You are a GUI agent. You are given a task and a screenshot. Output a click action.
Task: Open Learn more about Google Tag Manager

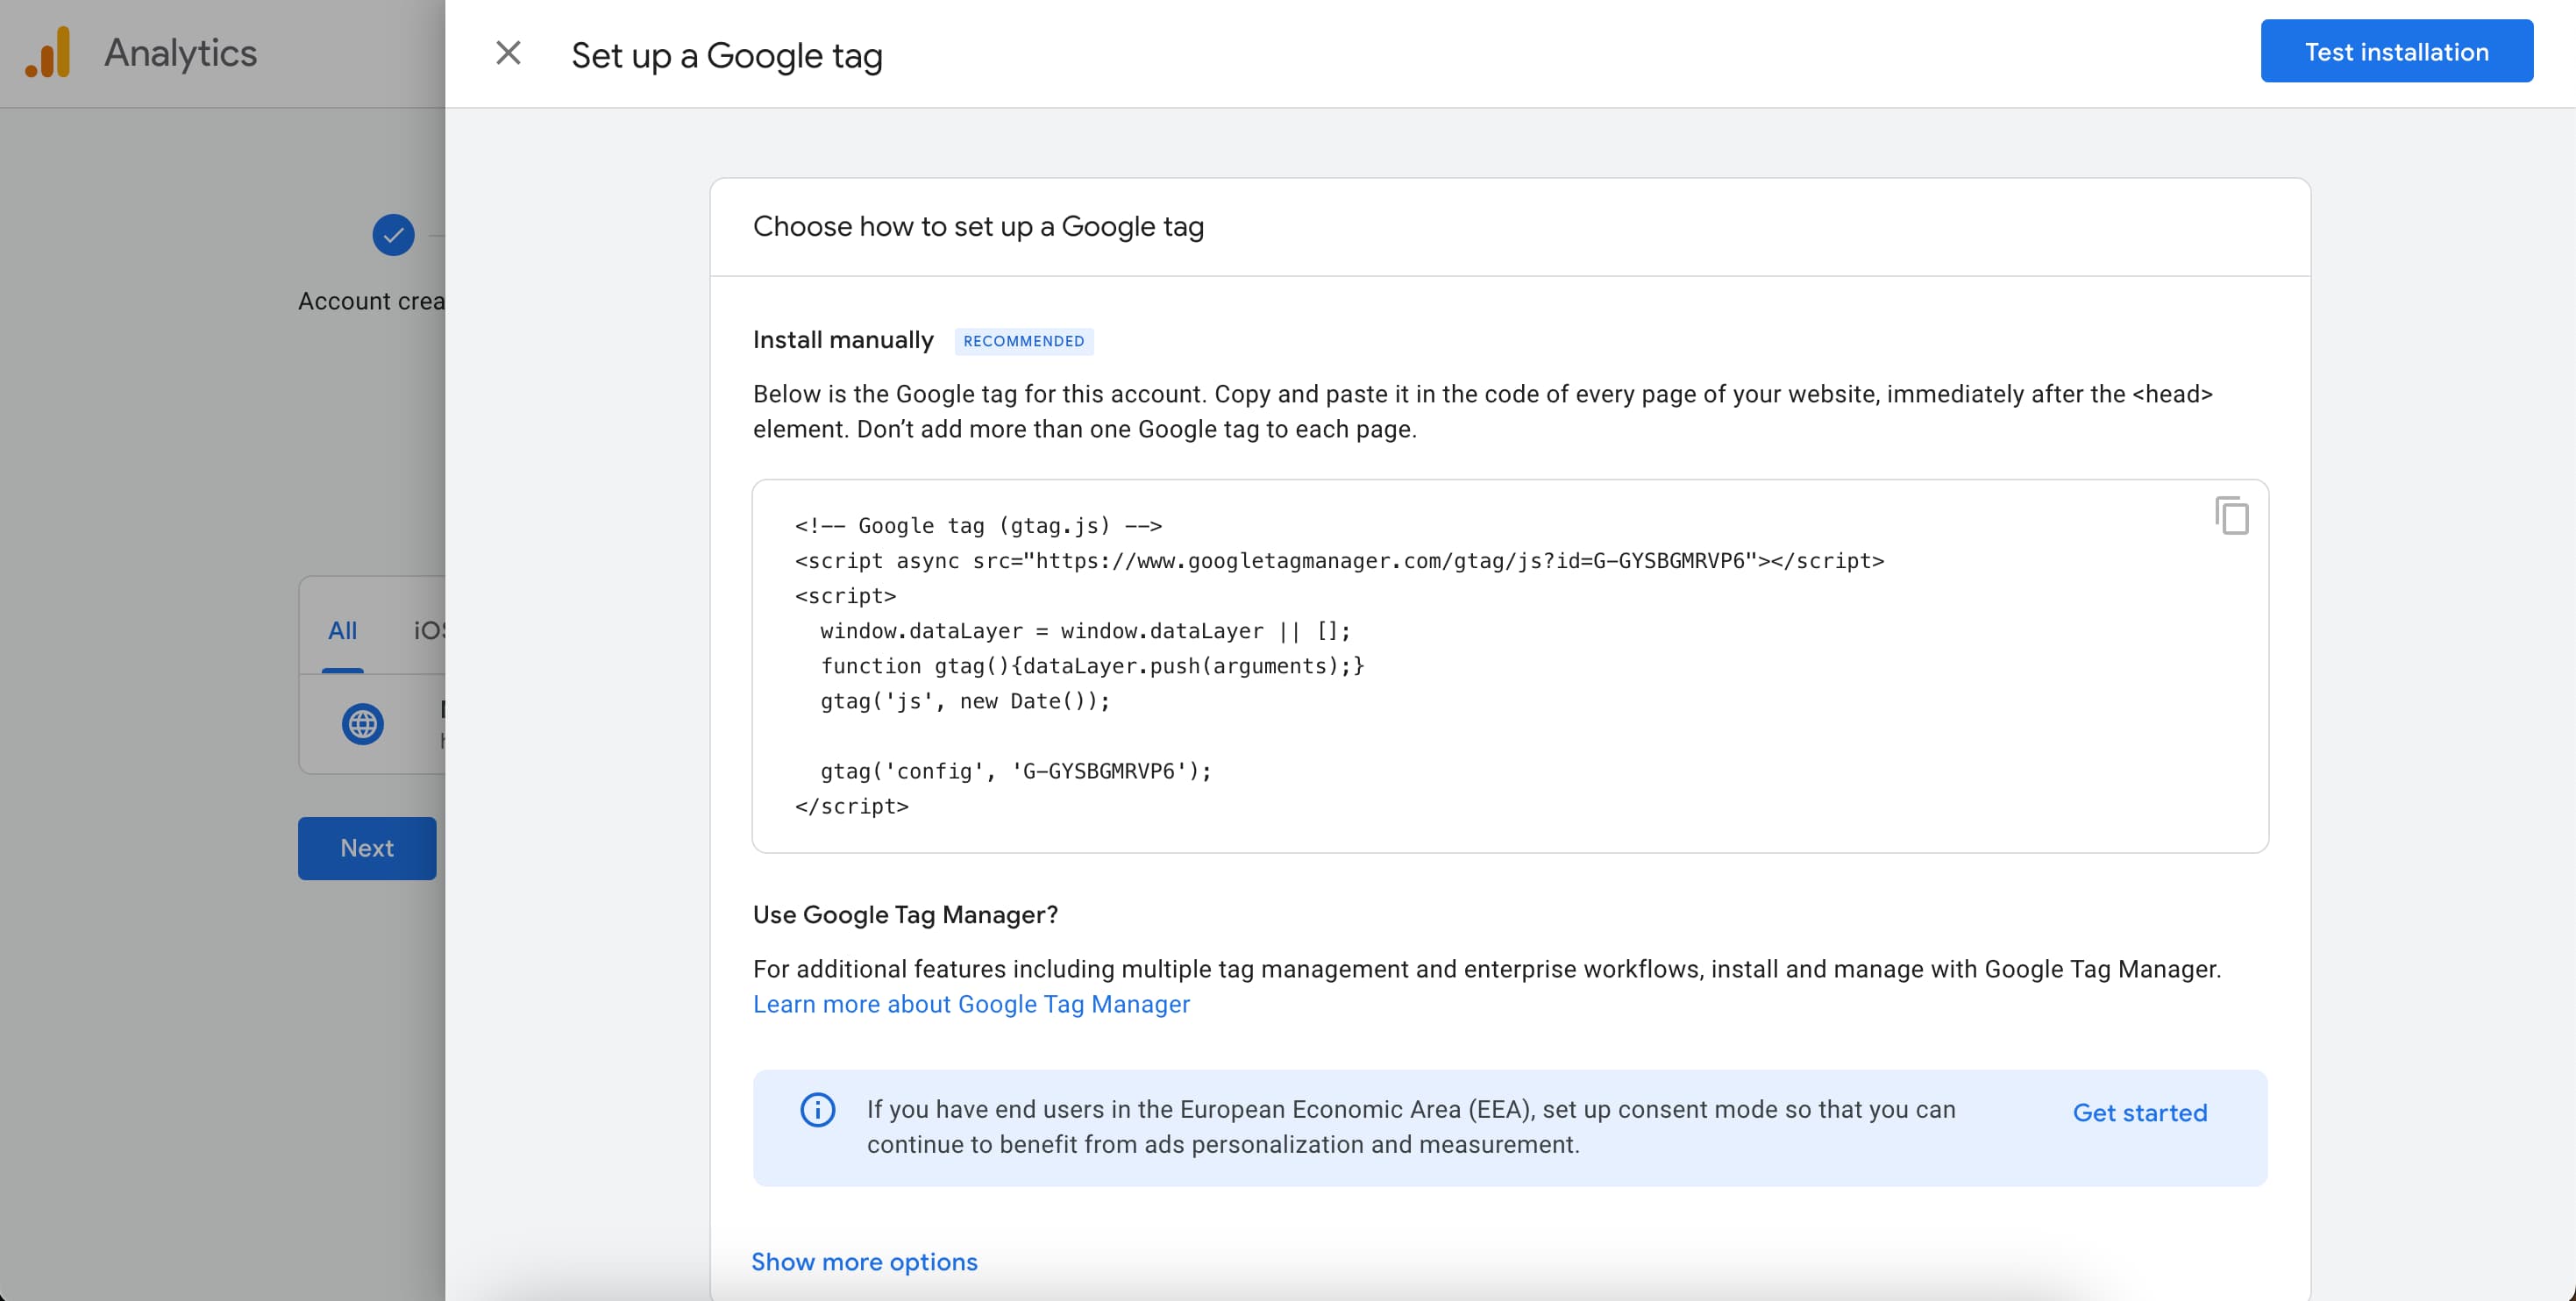click(x=971, y=1004)
